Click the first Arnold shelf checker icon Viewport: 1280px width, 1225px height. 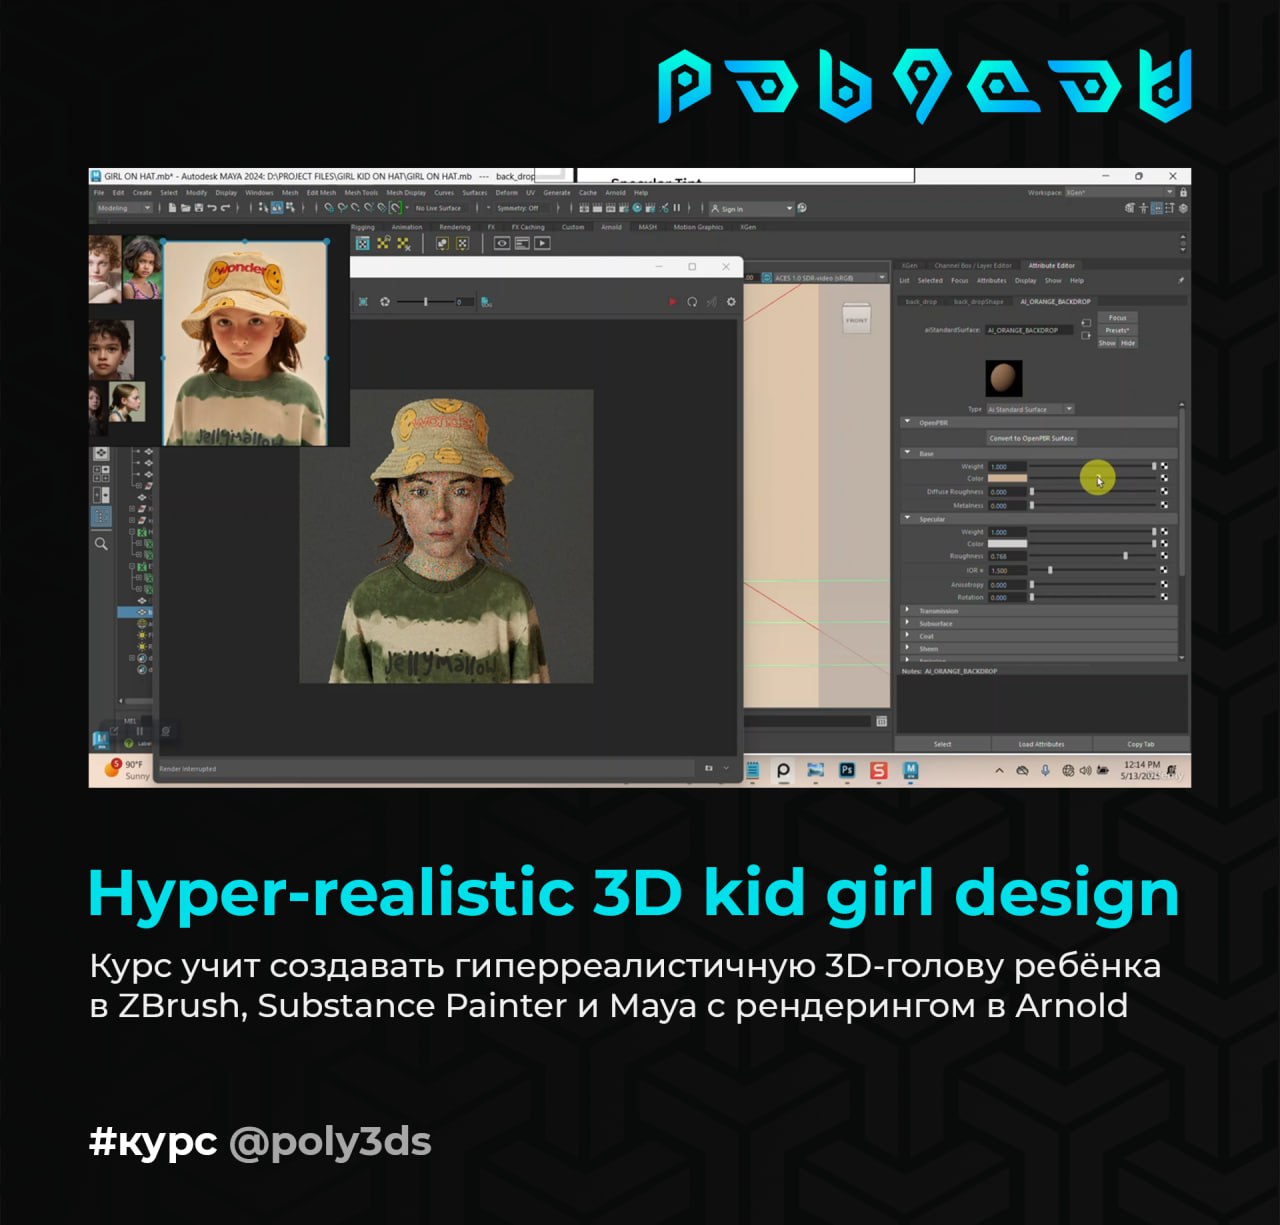[363, 243]
